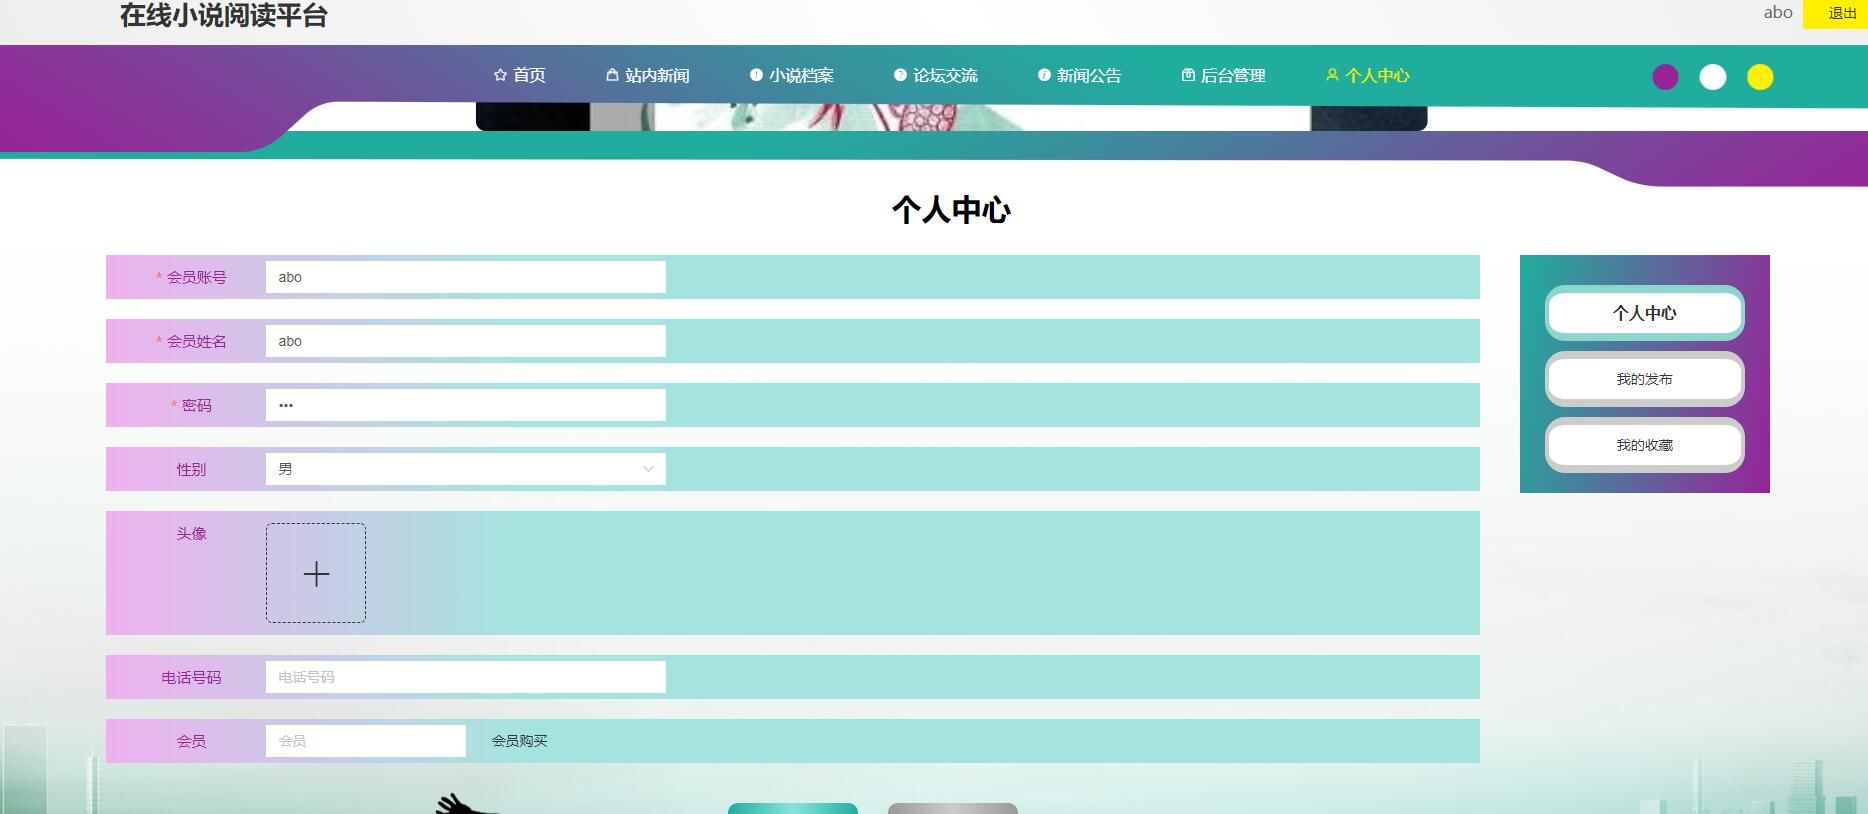Click the 性别 dropdown chevron arrow
The width and height of the screenshot is (1868, 814).
coord(648,469)
